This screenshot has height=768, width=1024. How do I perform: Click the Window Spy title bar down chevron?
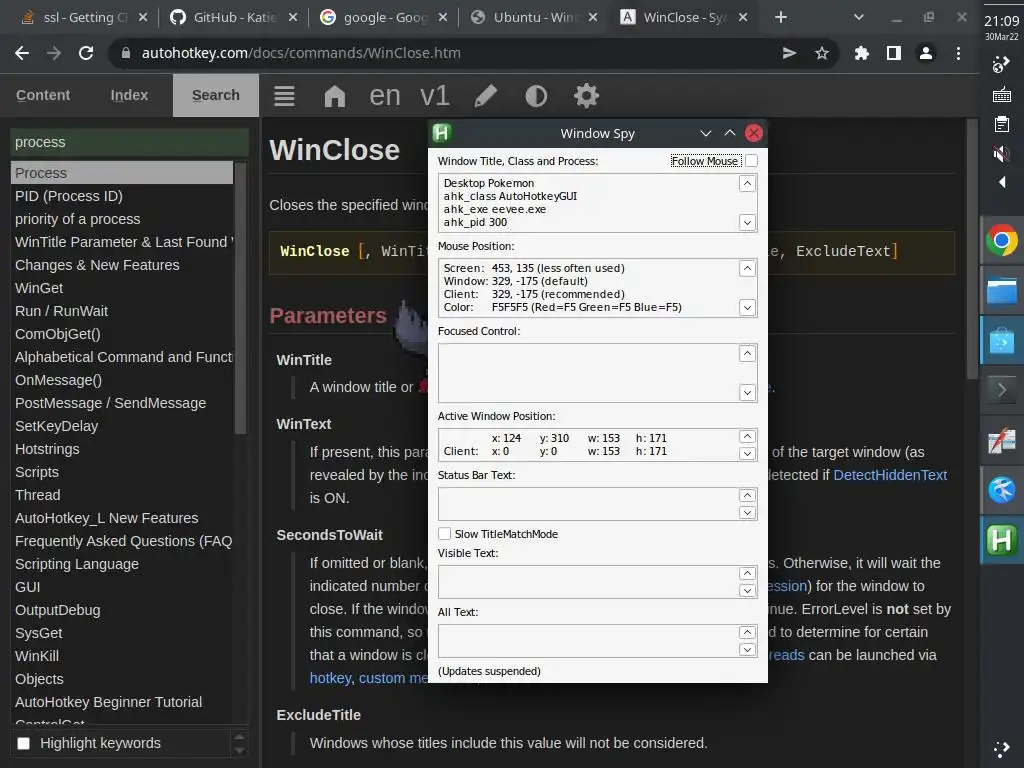click(x=705, y=133)
